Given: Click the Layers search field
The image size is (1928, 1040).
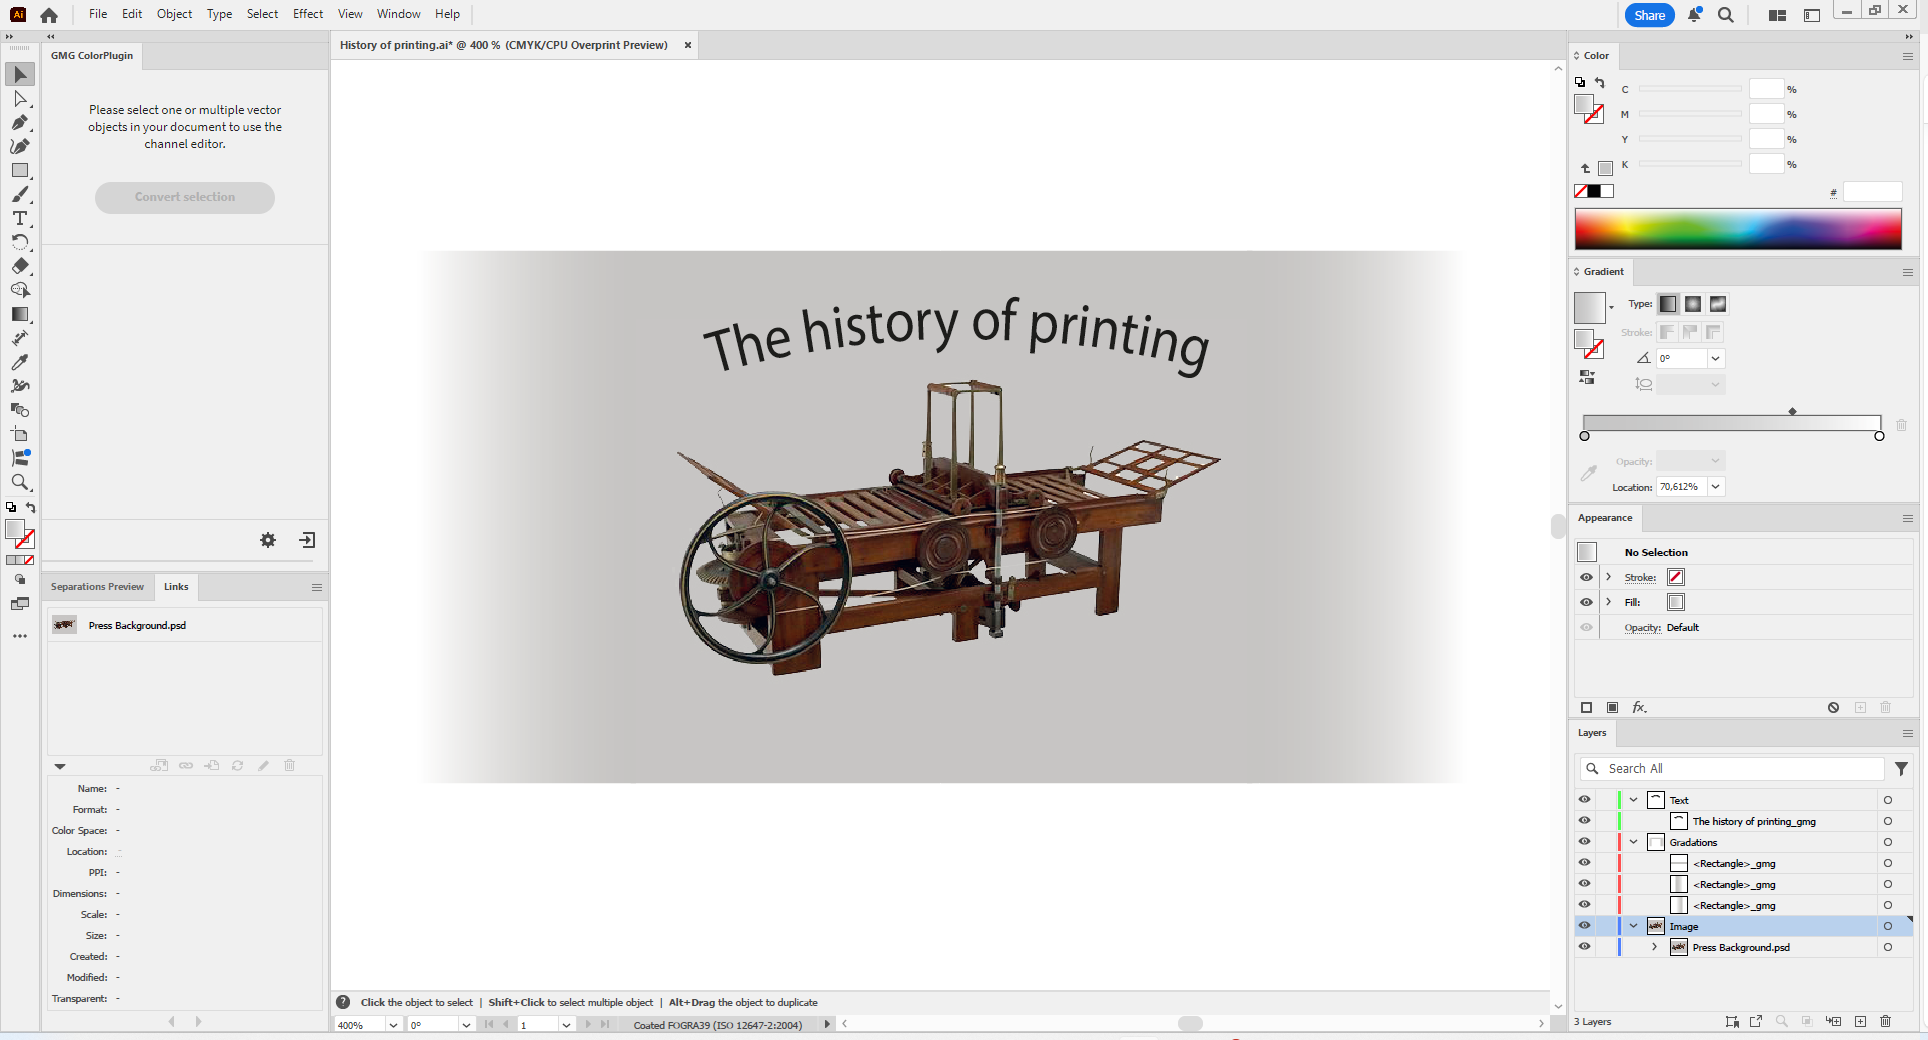Looking at the screenshot, I should coord(1740,769).
